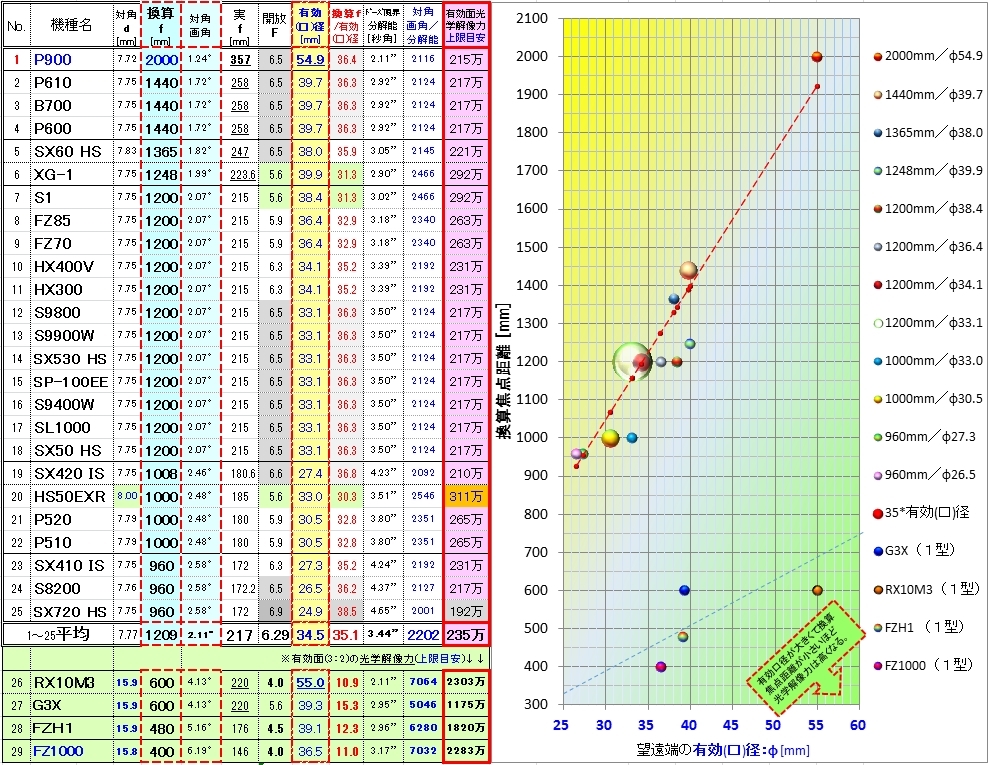Select the horizontal axis title 望遠端の有効(口)径
This screenshot has height=765, width=989.
tap(723, 749)
